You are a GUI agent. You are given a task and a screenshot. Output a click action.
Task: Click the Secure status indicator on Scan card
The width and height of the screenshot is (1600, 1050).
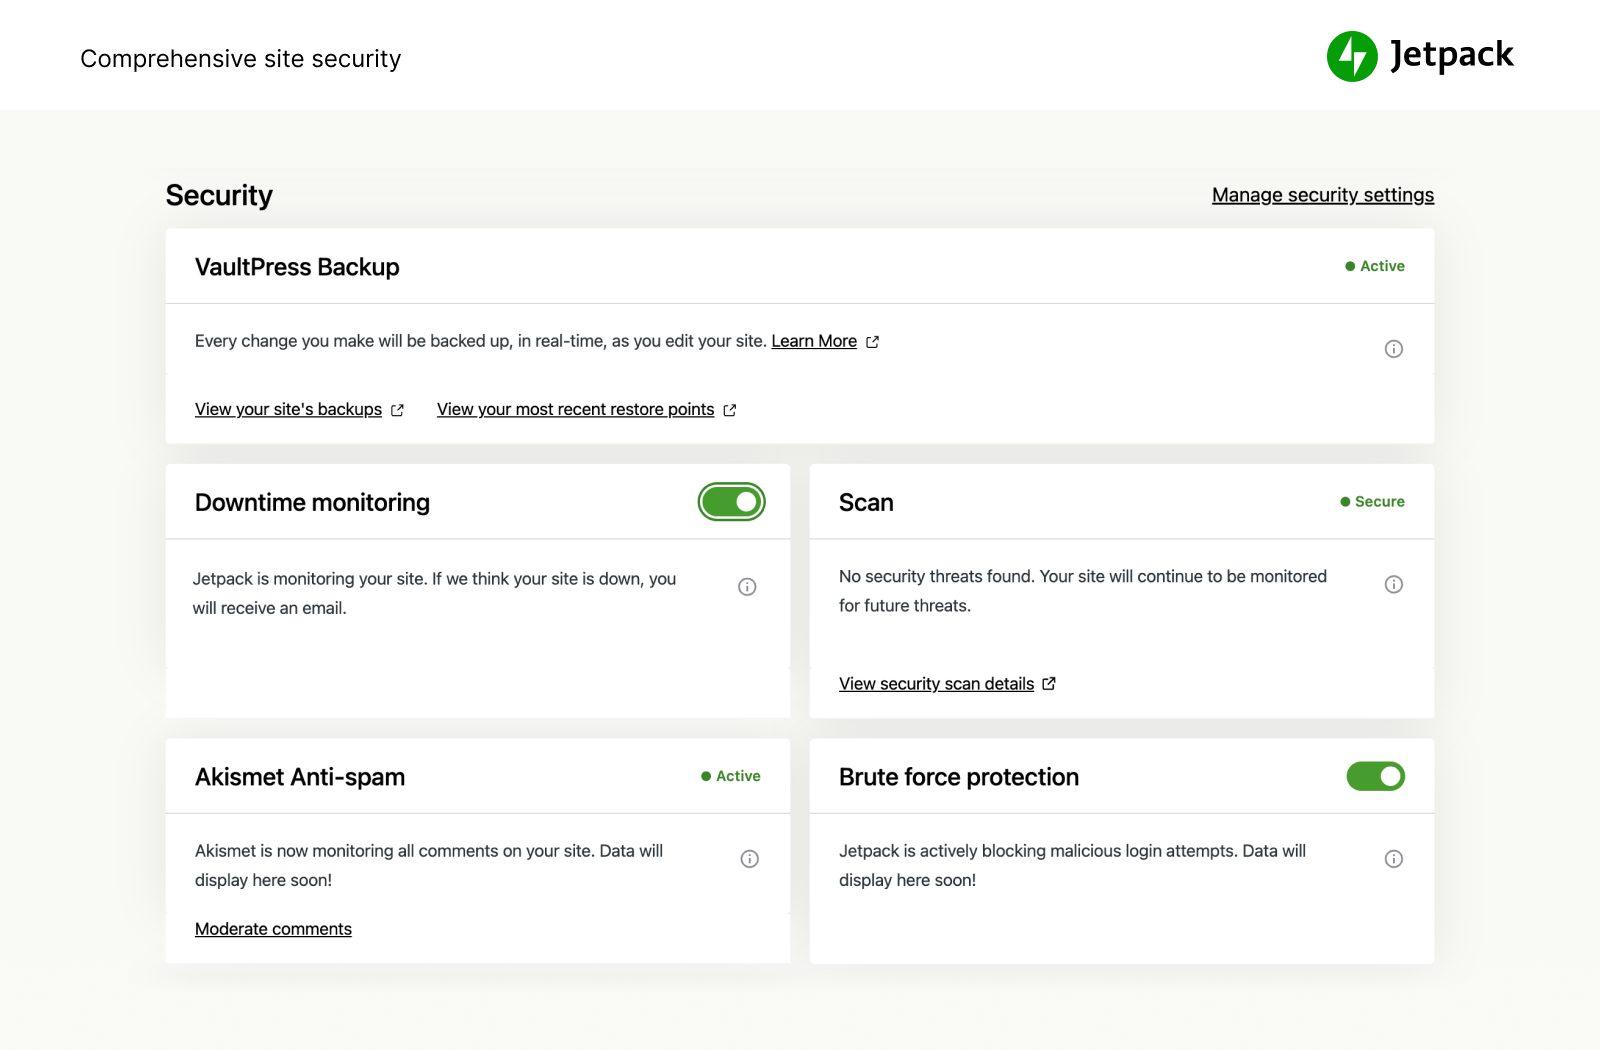click(x=1371, y=501)
